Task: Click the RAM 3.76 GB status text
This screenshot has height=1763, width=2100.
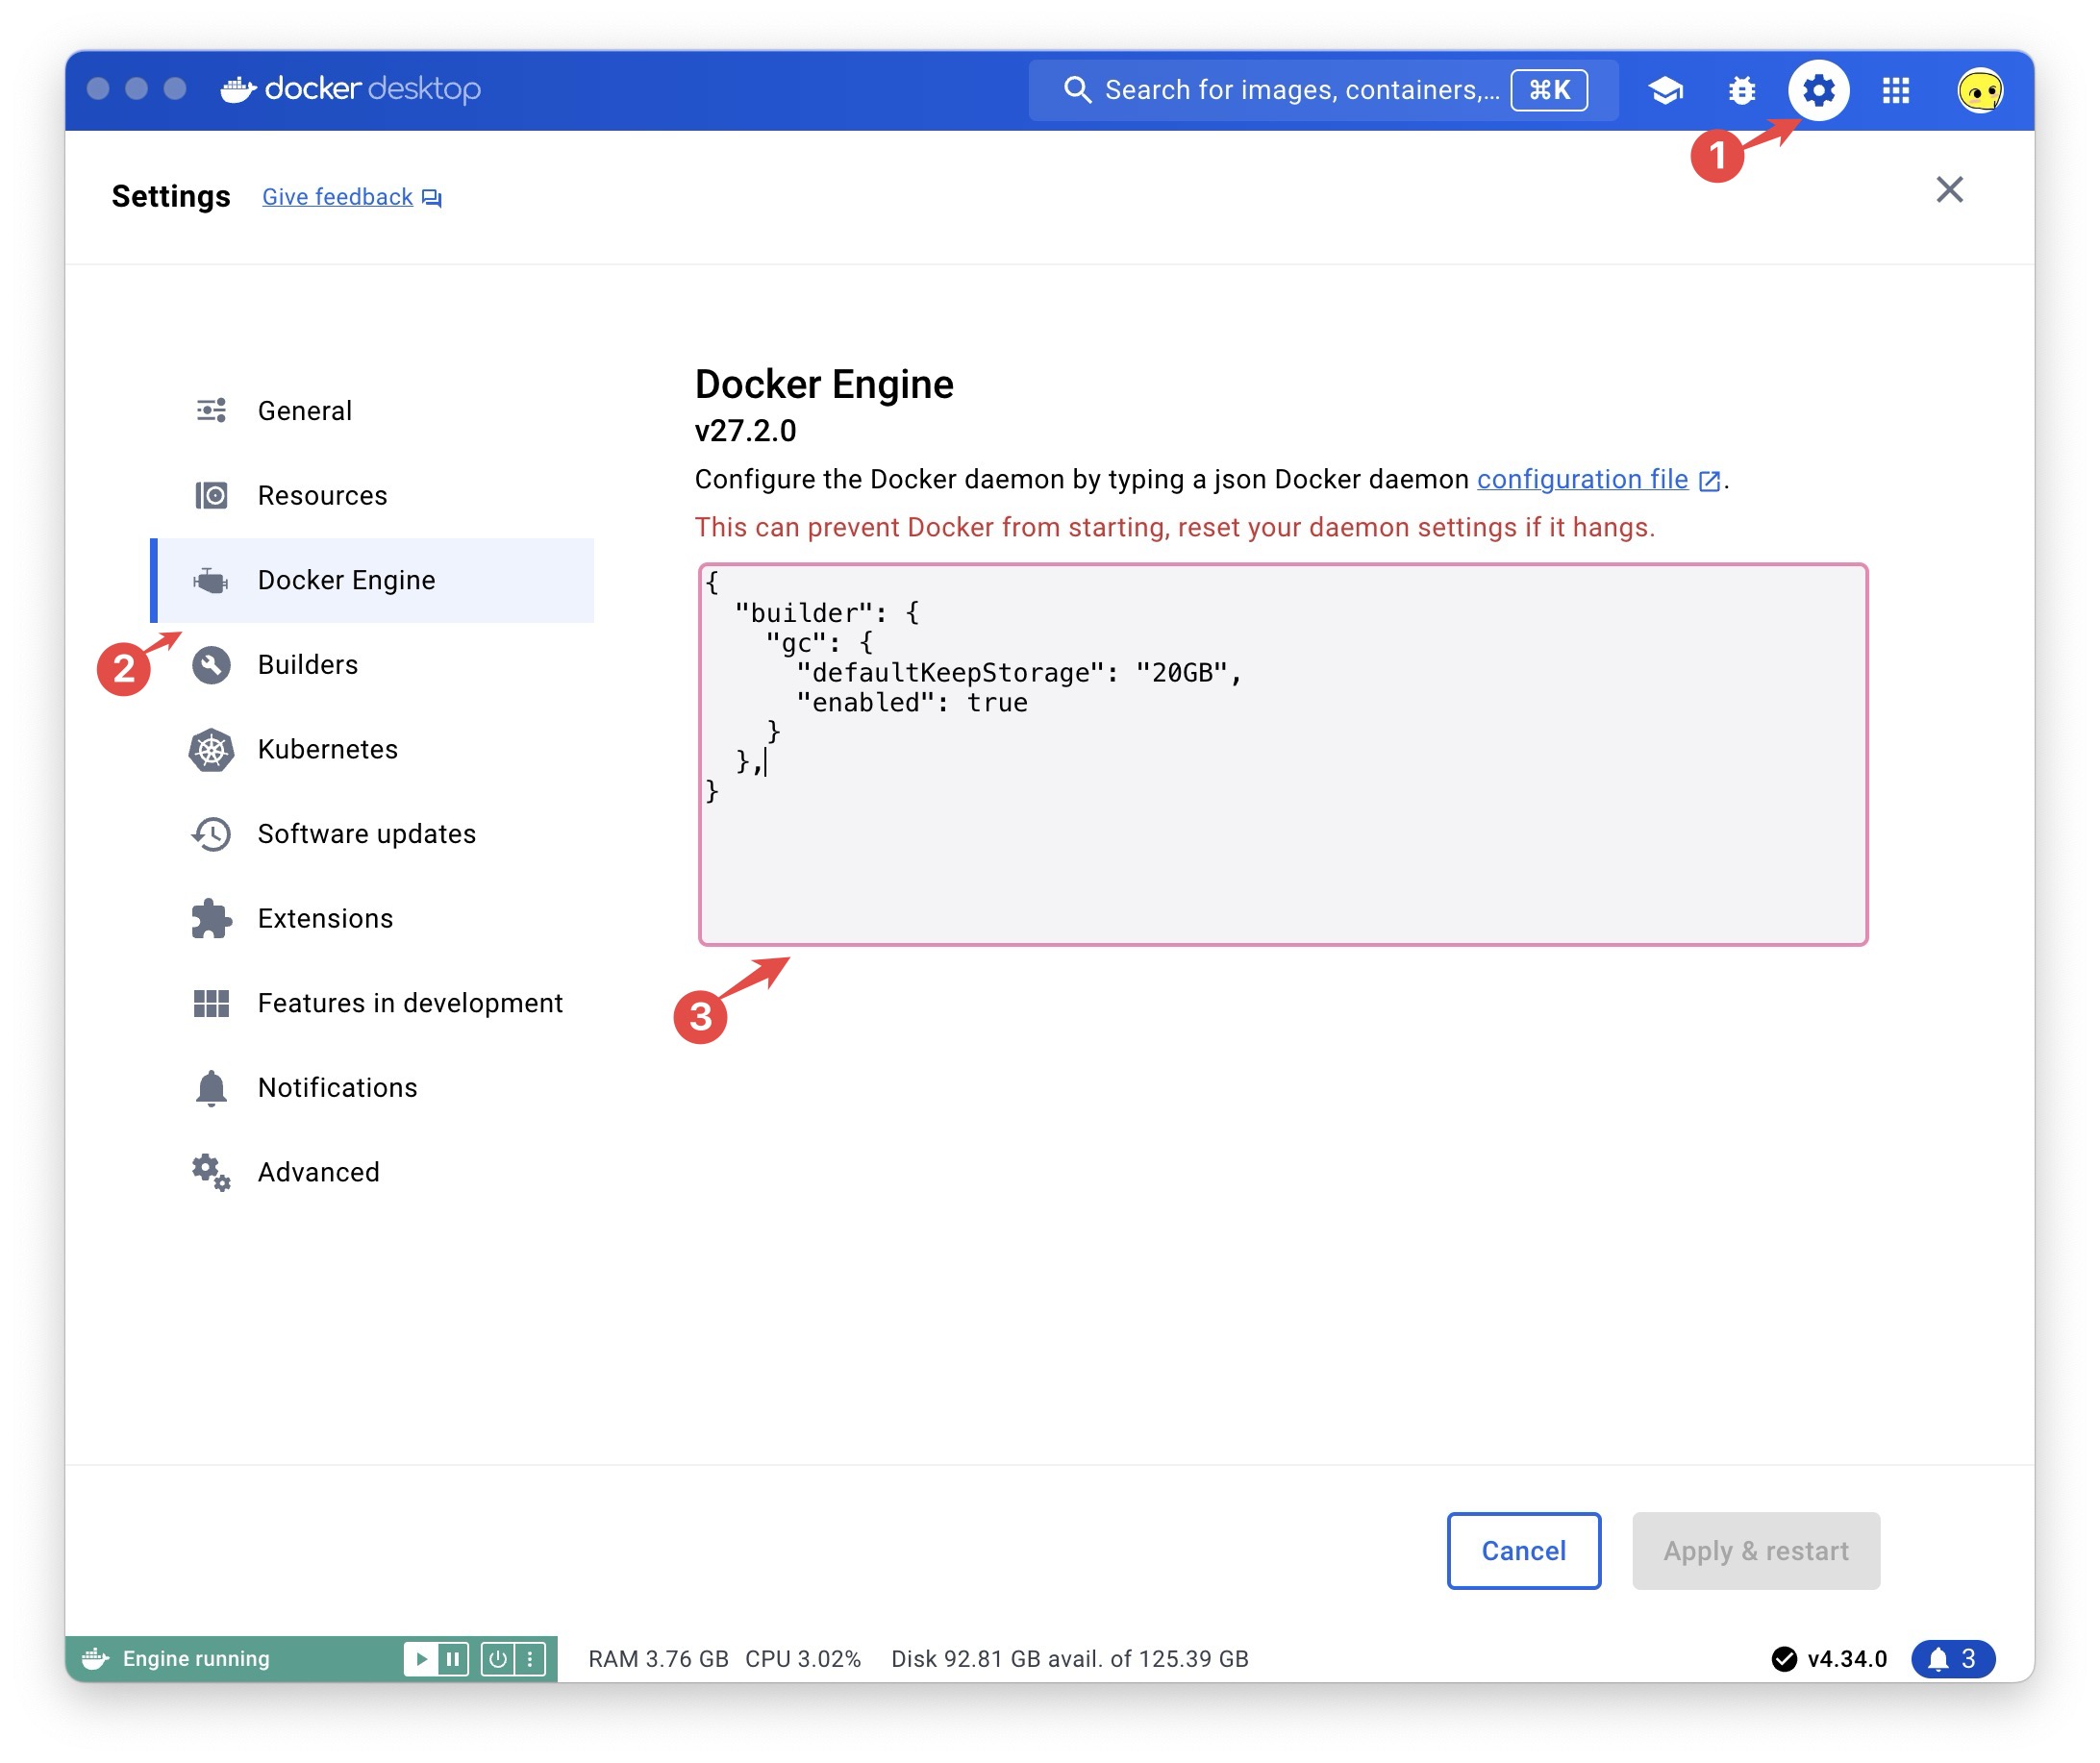Action: click(658, 1659)
